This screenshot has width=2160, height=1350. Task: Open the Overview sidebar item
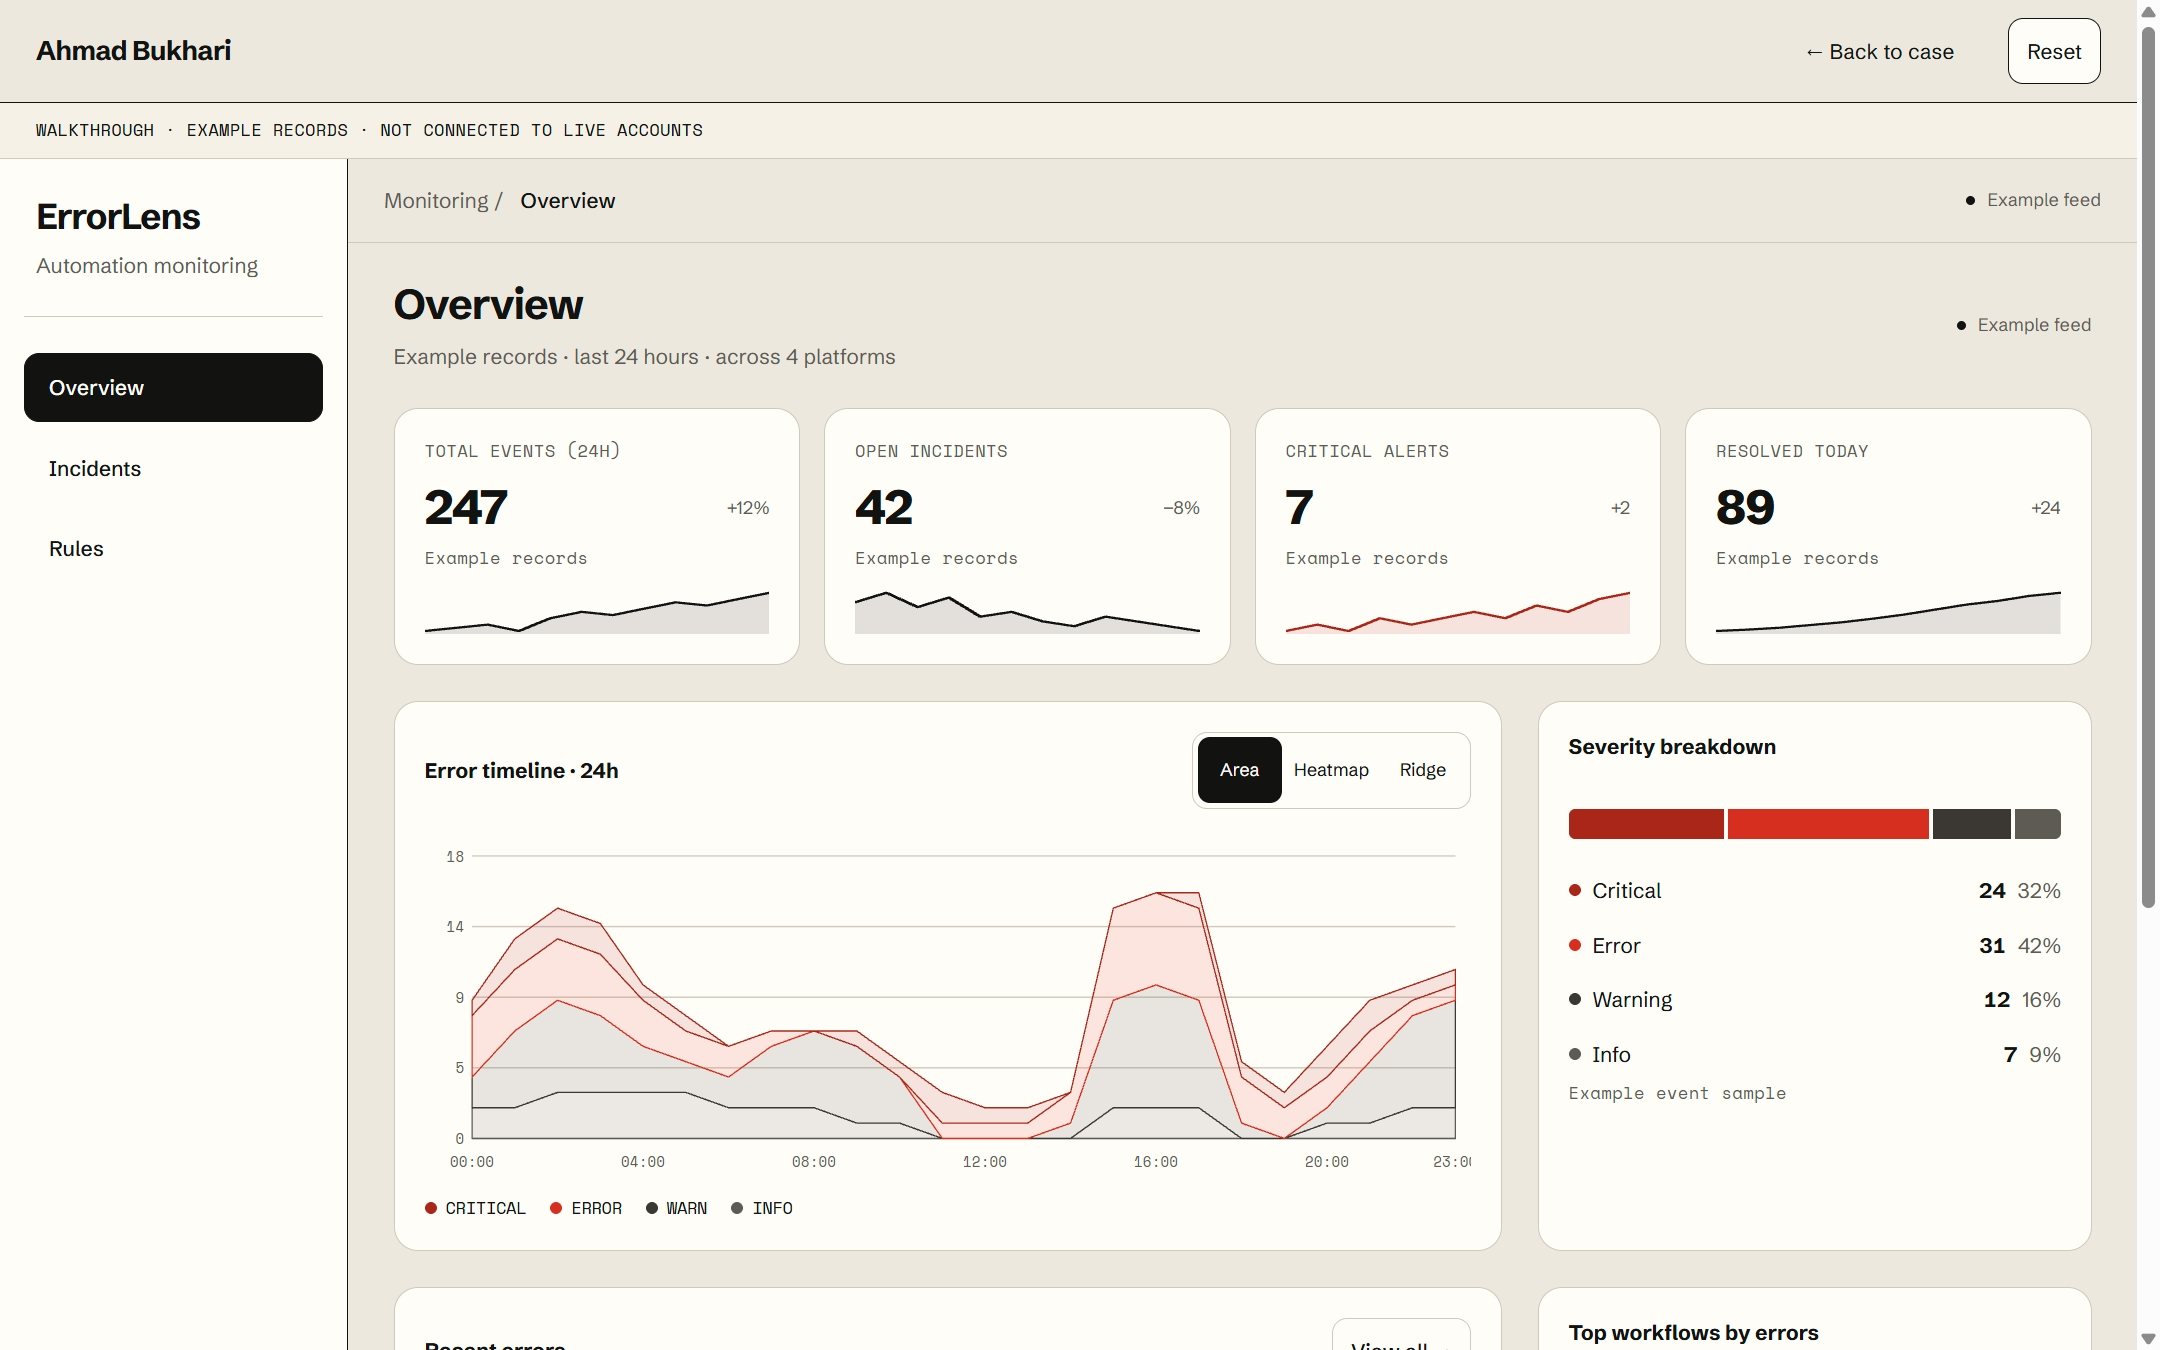click(x=173, y=387)
